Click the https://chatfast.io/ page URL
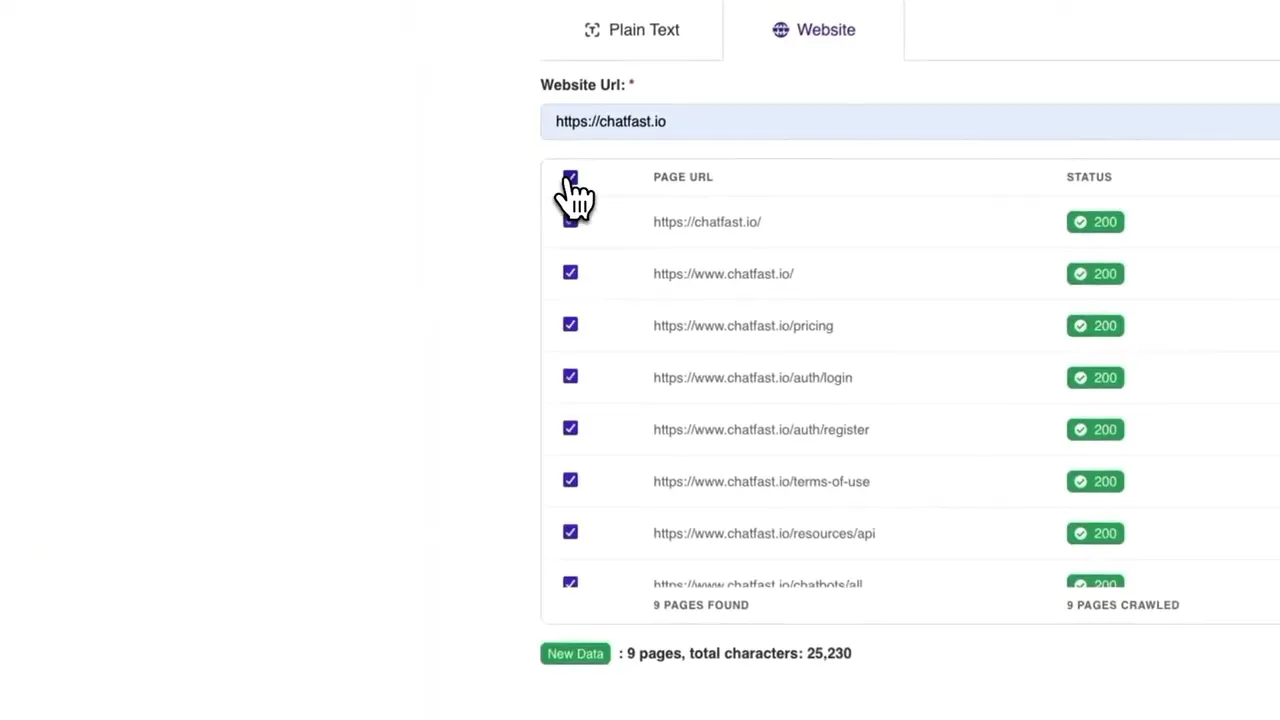This screenshot has width=1280, height=720. click(707, 222)
